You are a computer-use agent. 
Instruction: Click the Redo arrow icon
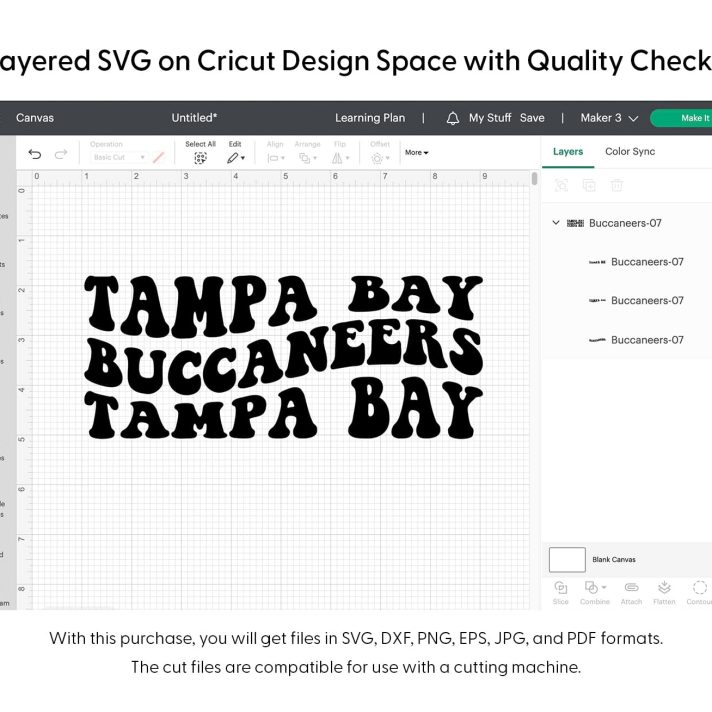pyautogui.click(x=61, y=154)
